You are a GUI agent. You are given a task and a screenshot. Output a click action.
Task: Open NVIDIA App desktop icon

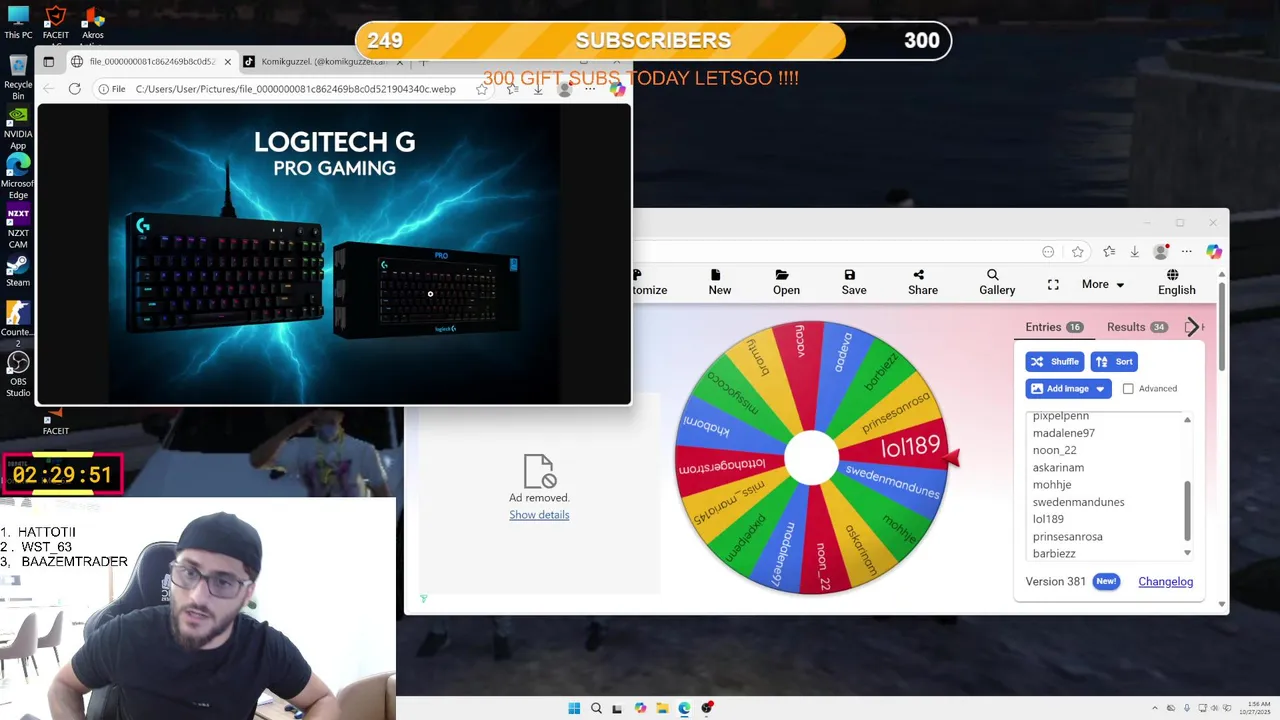tap(18, 126)
